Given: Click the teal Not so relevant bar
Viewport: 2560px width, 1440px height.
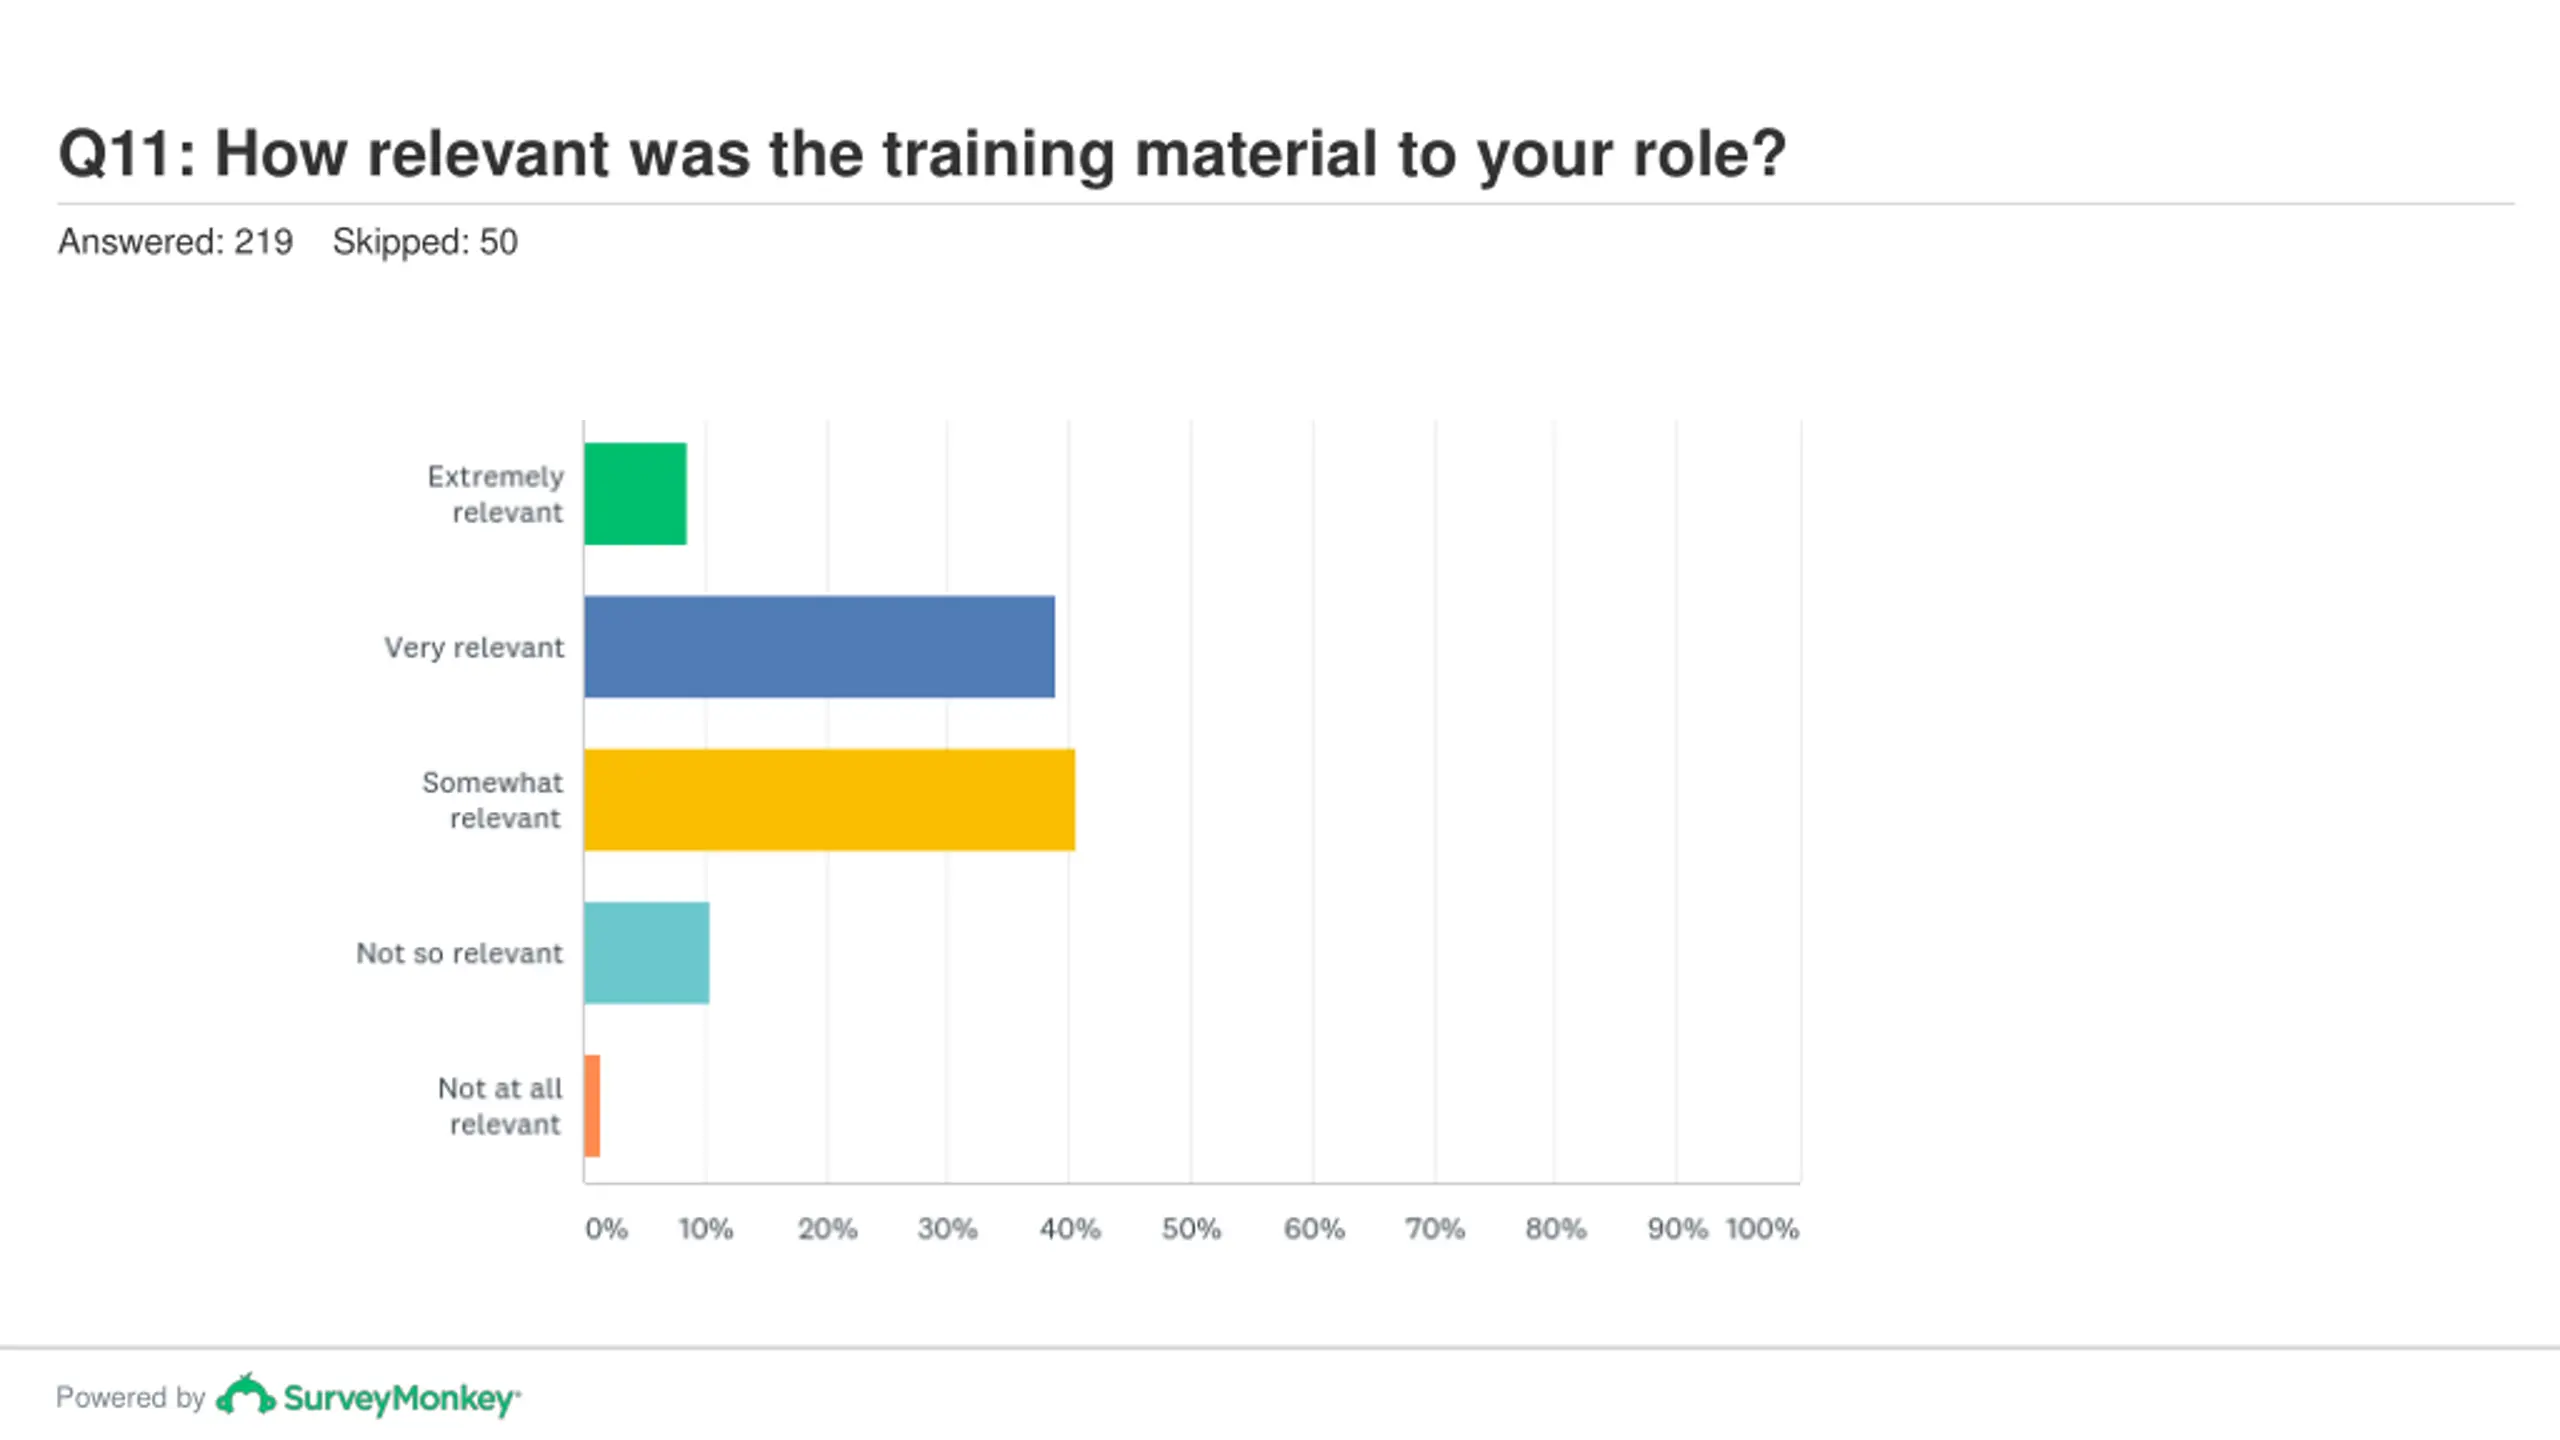Looking at the screenshot, I should pos(647,953).
